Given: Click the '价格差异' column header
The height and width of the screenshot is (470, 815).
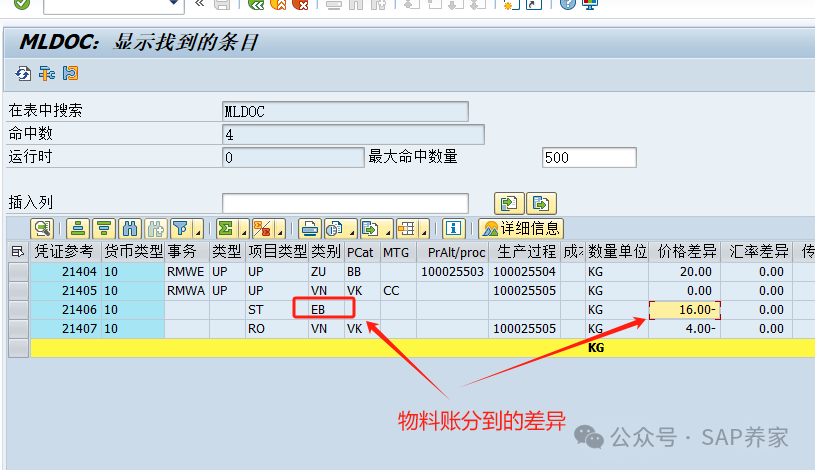Looking at the screenshot, I should point(685,252).
